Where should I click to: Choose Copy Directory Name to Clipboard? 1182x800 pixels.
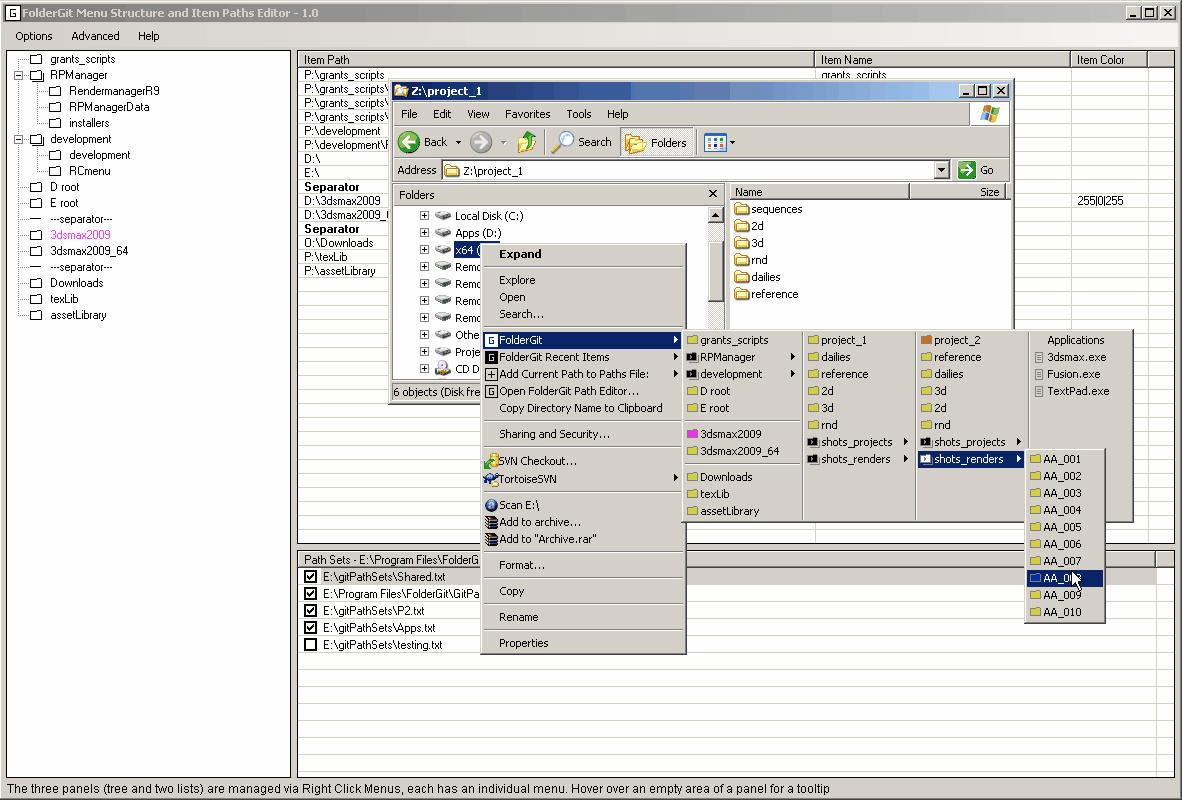pyautogui.click(x=583, y=408)
